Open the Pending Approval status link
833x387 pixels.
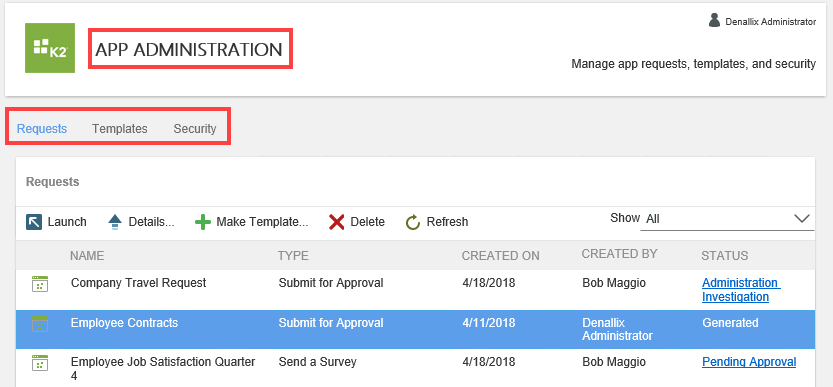click(749, 362)
